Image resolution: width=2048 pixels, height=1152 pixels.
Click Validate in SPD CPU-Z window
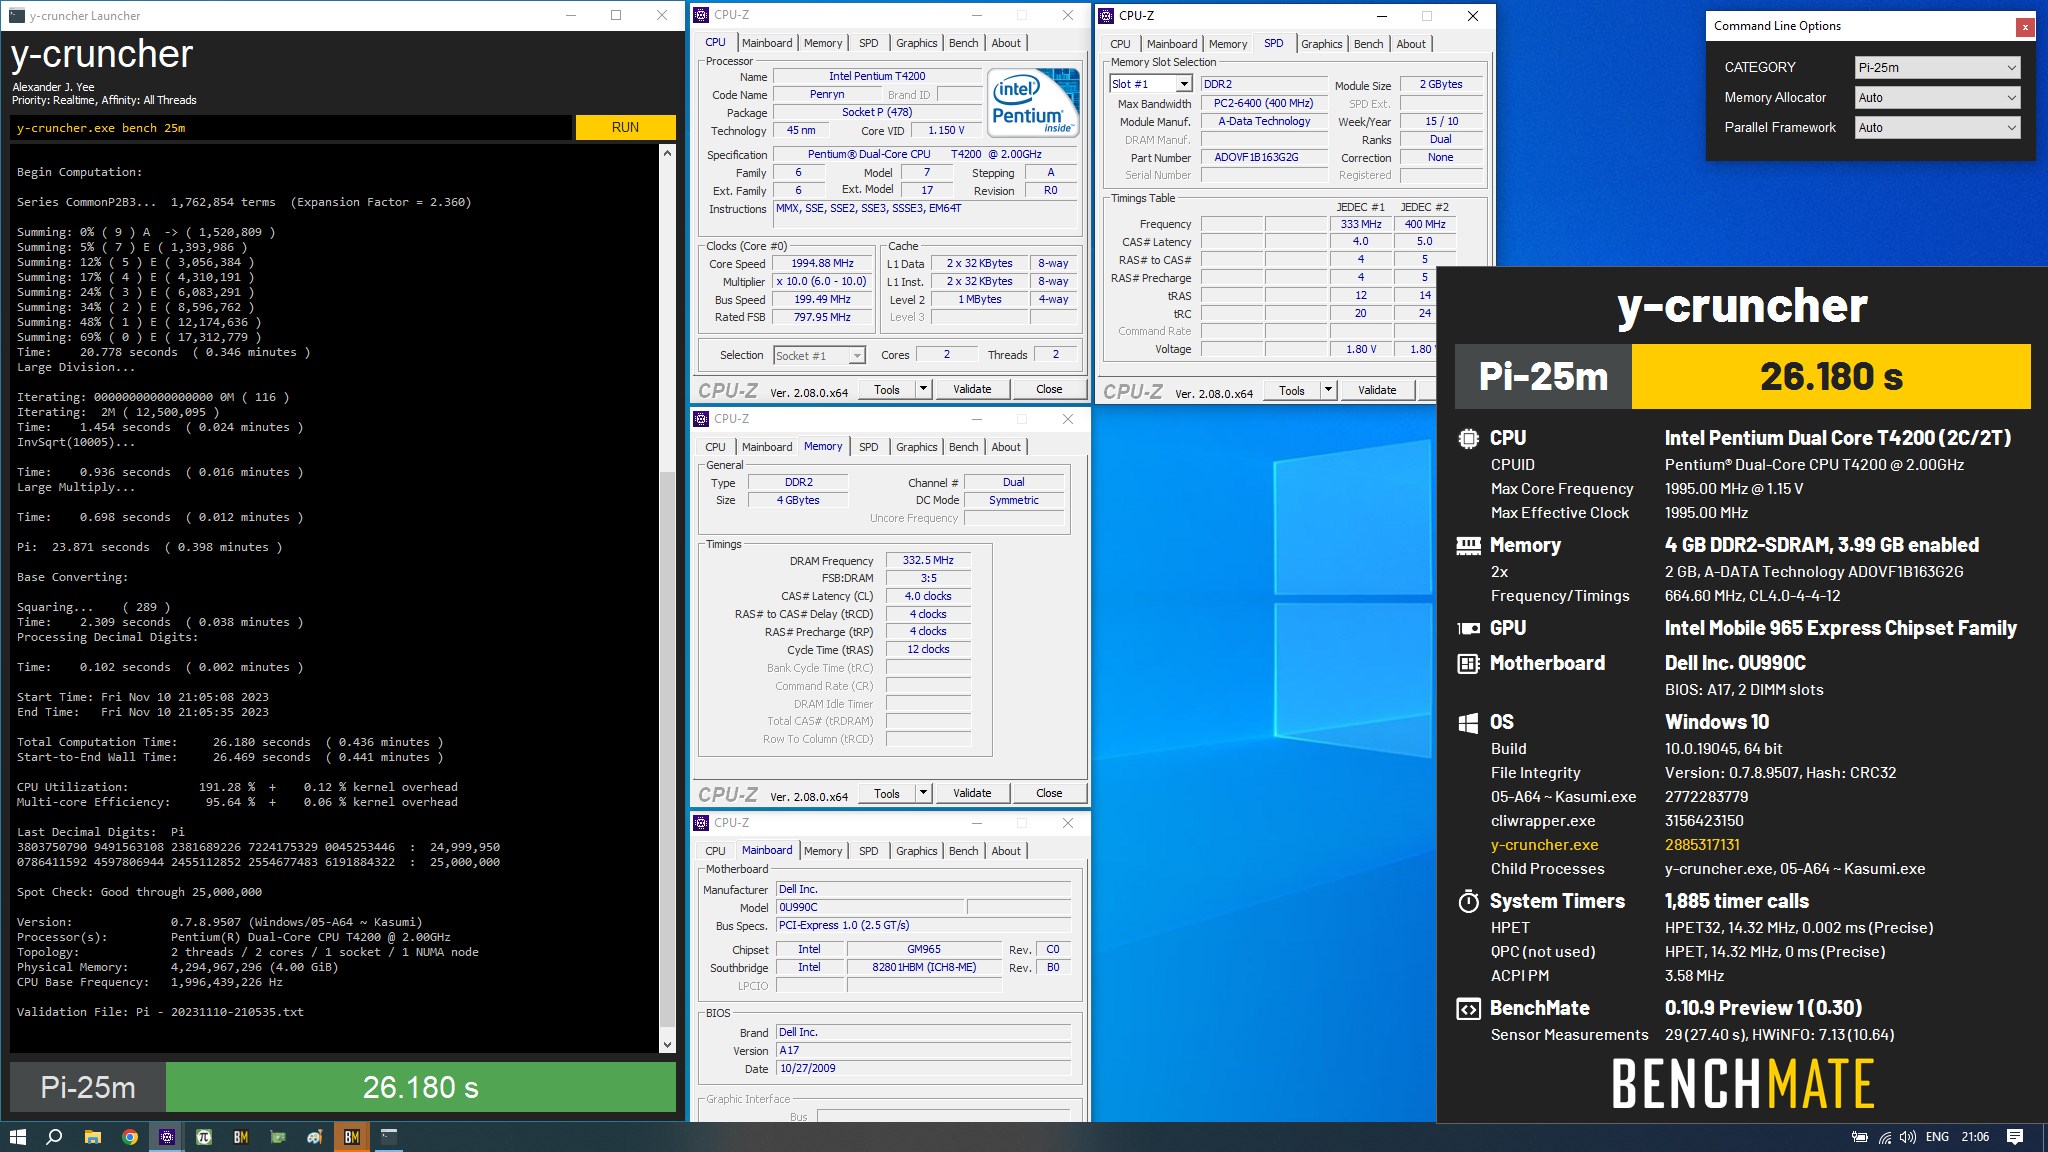tap(1377, 390)
